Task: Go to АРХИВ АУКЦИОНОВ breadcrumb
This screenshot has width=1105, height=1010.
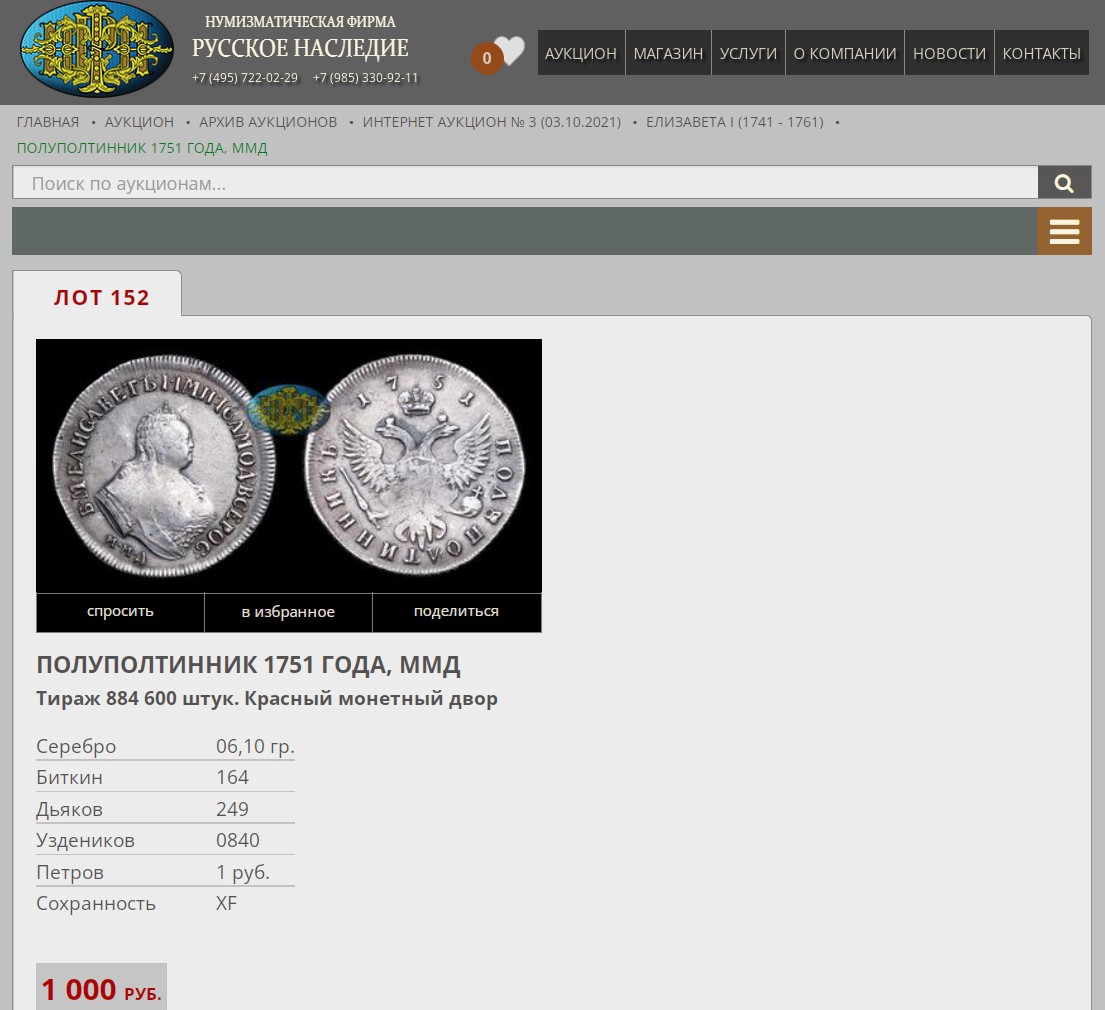Action: pyautogui.click(x=268, y=122)
